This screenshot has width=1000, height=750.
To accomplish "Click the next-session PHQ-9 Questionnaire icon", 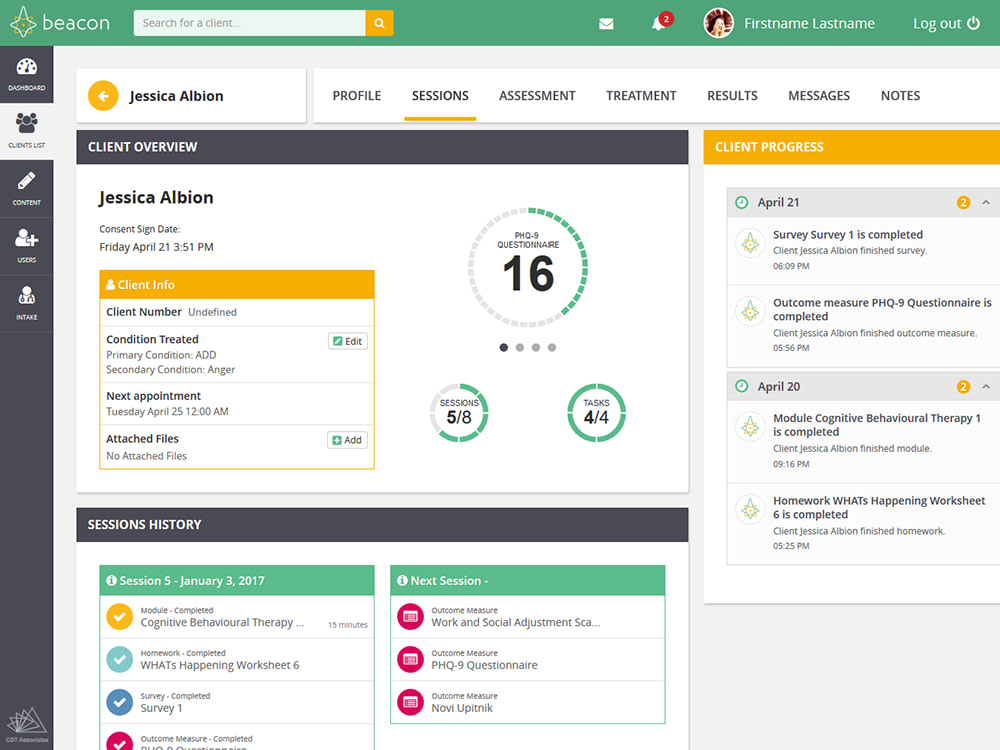I will [x=410, y=659].
